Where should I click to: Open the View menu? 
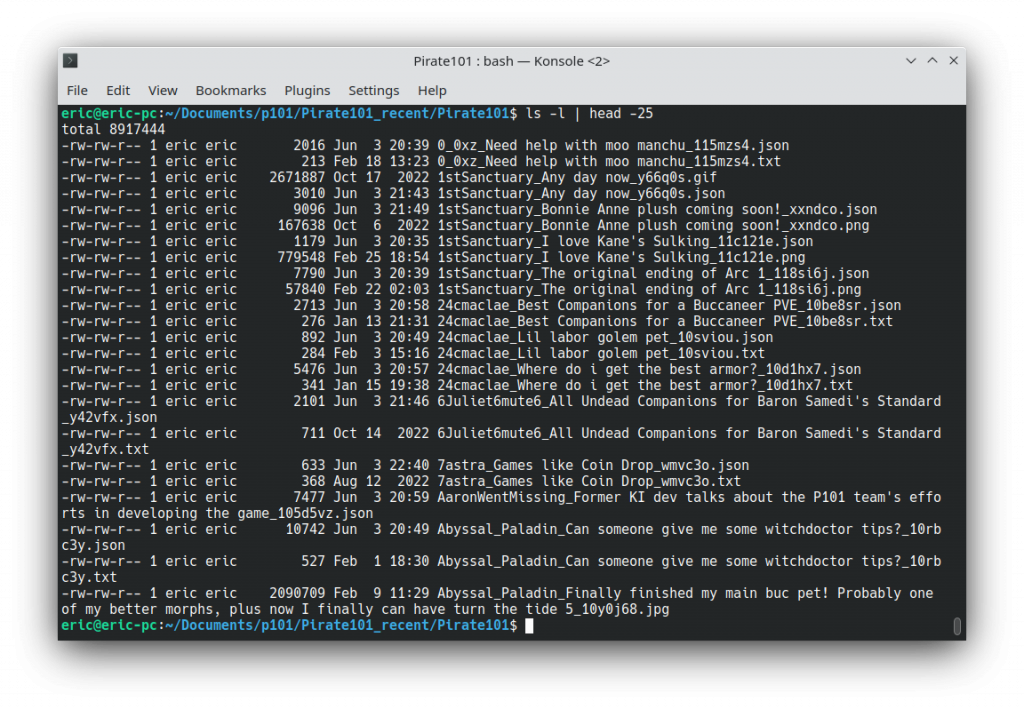(x=163, y=90)
